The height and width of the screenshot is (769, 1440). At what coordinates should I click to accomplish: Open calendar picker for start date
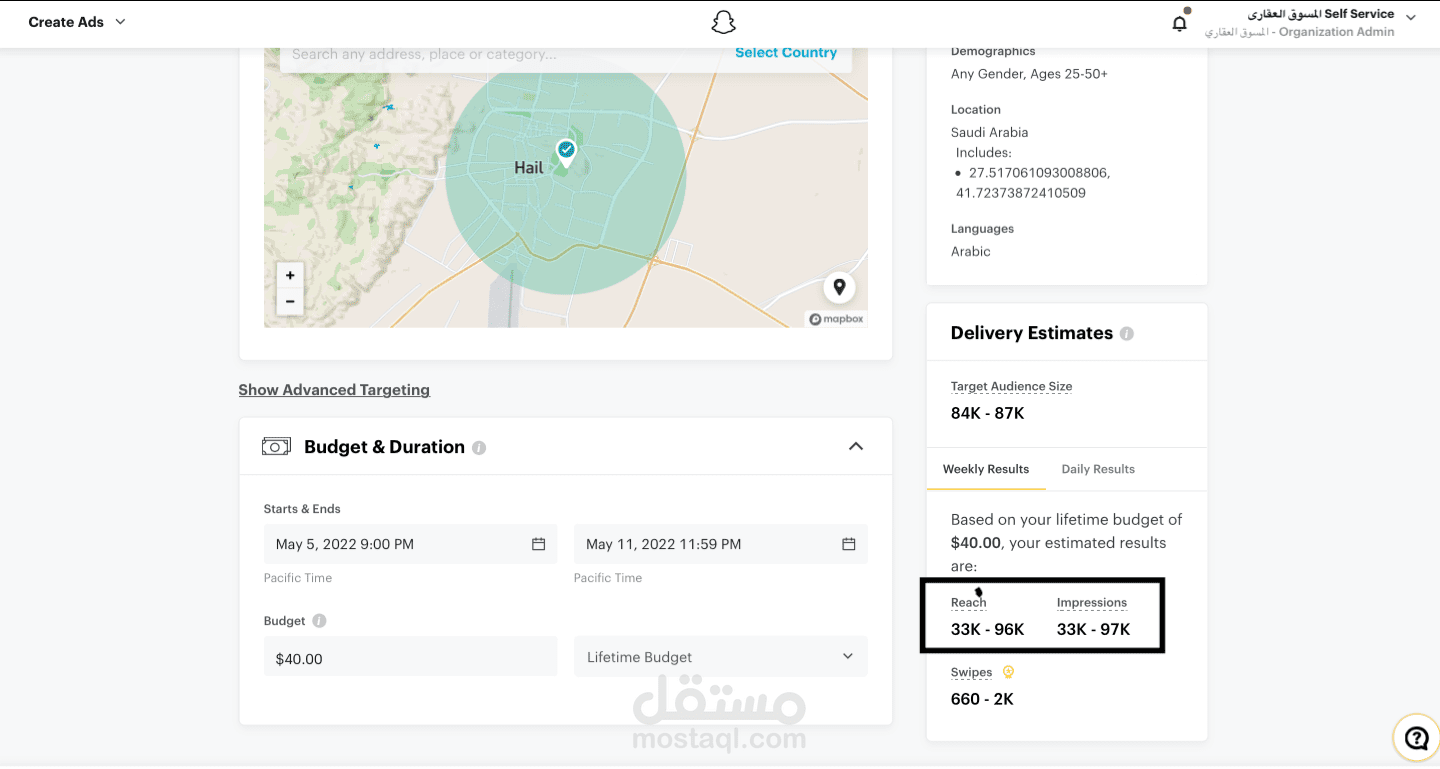538,544
